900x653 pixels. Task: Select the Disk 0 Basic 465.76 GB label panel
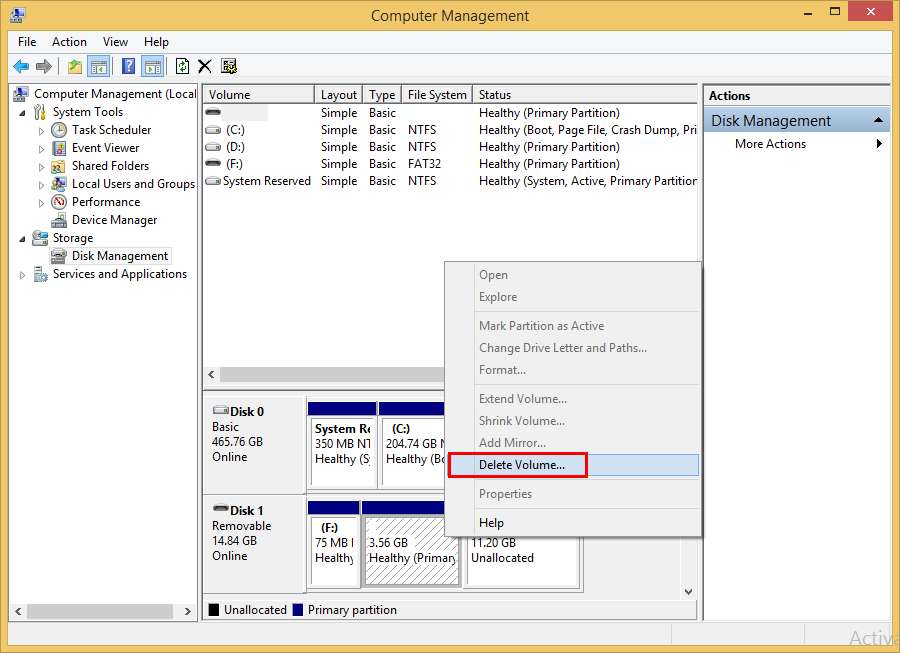click(x=254, y=445)
